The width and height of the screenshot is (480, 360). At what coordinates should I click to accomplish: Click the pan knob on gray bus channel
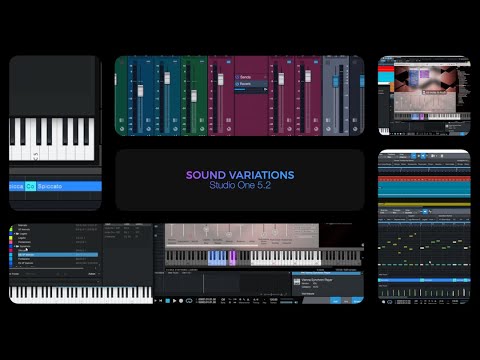[328, 129]
